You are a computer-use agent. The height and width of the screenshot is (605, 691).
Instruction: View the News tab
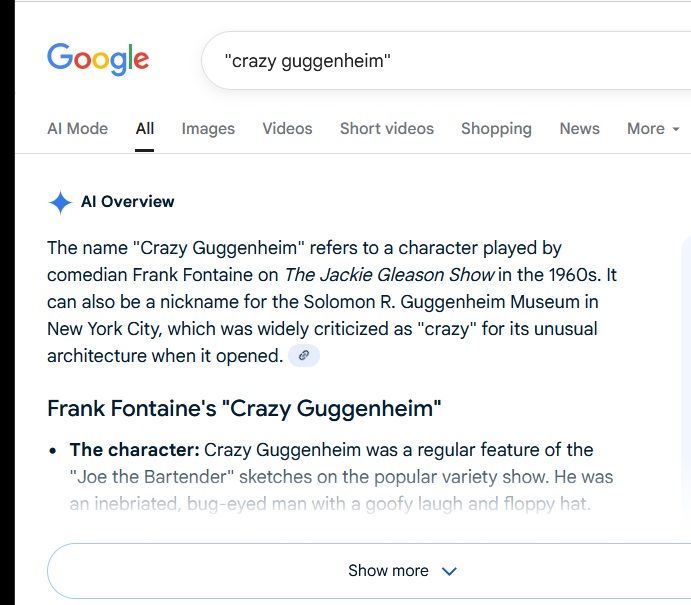click(x=579, y=129)
